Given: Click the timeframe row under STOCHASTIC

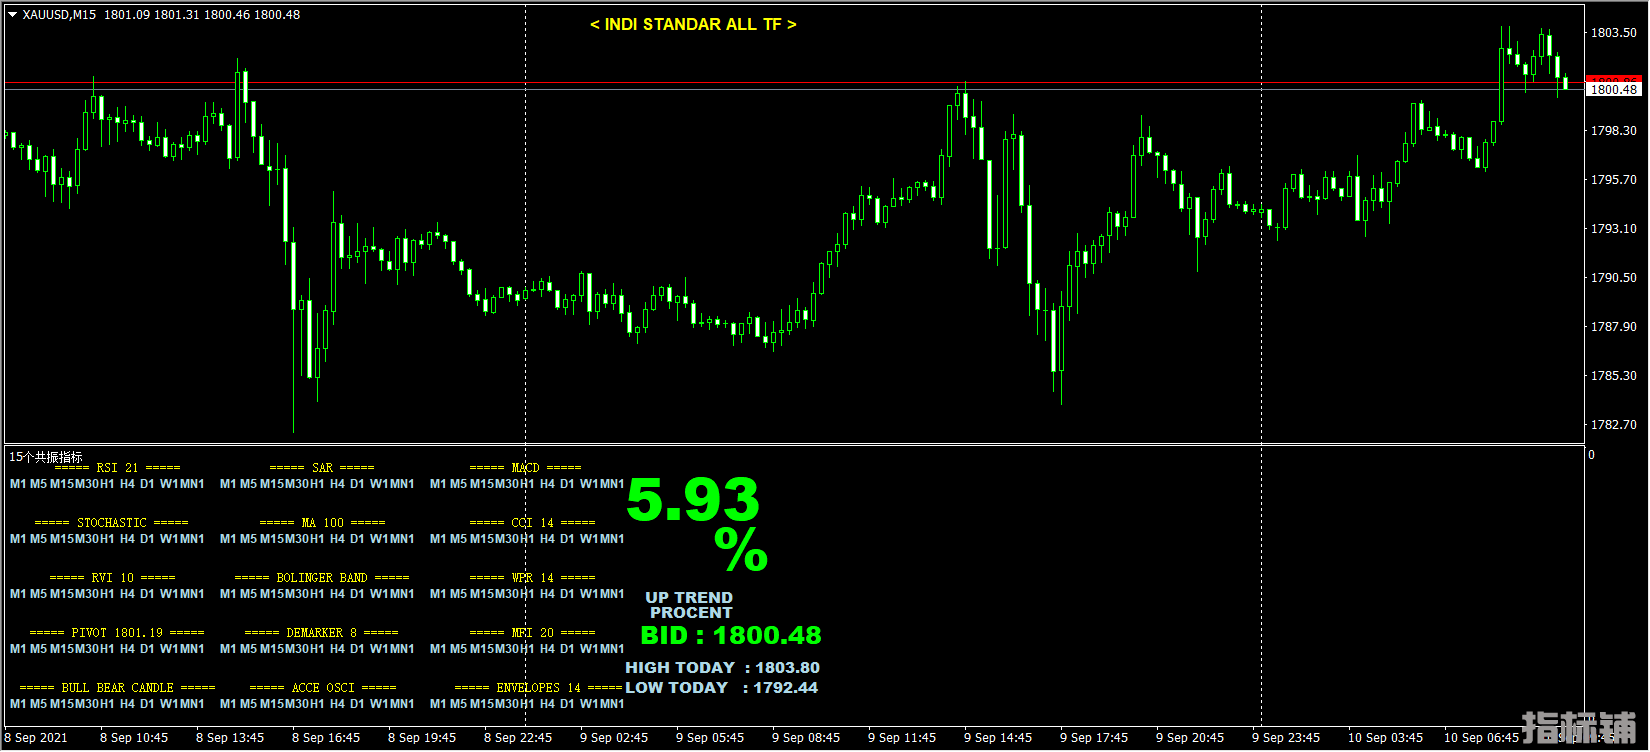Looking at the screenshot, I should coord(107,539).
